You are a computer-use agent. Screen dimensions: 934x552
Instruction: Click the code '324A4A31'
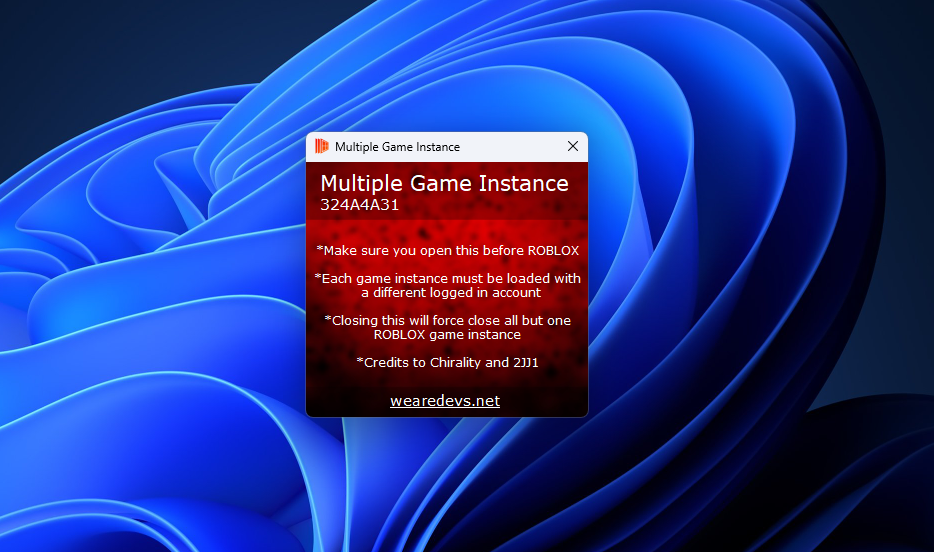(x=359, y=205)
